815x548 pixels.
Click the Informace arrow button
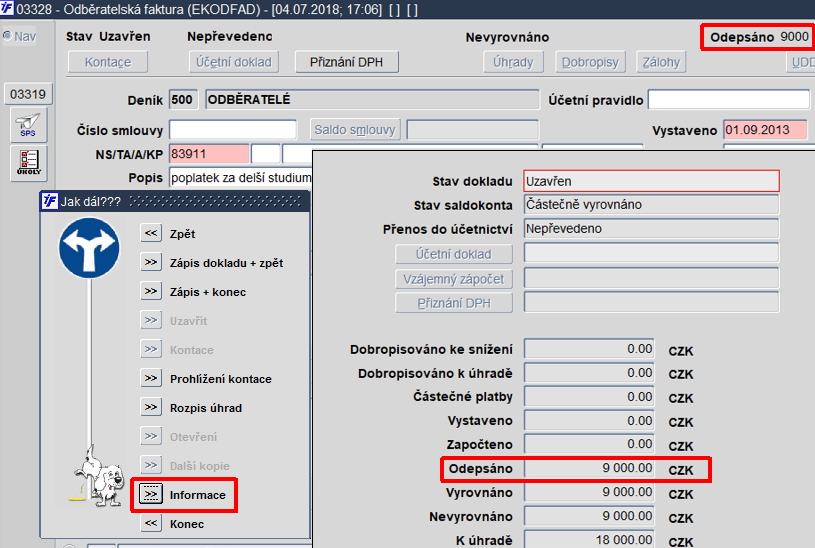[x=151, y=494]
